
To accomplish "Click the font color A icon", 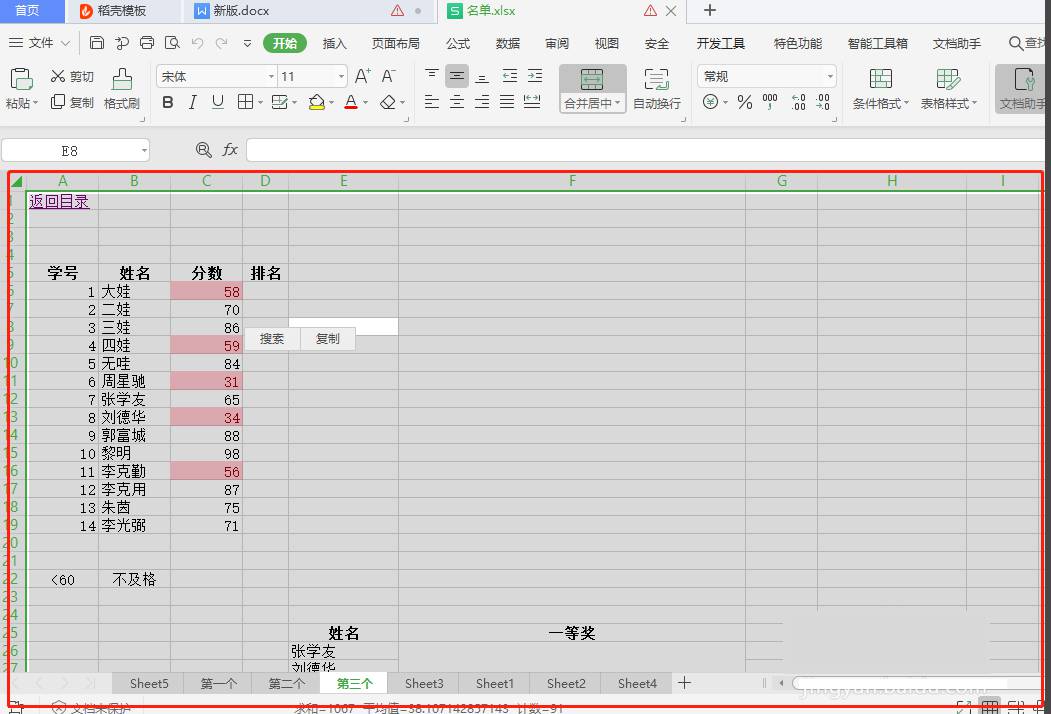I will point(351,102).
